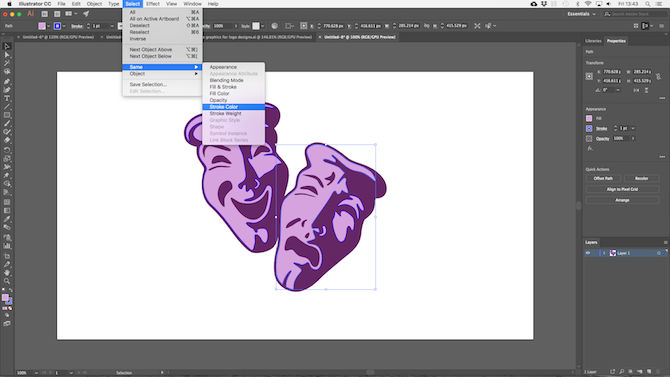
Task: Expand Layer 1 using the disclosure arrow
Action: tap(604, 253)
